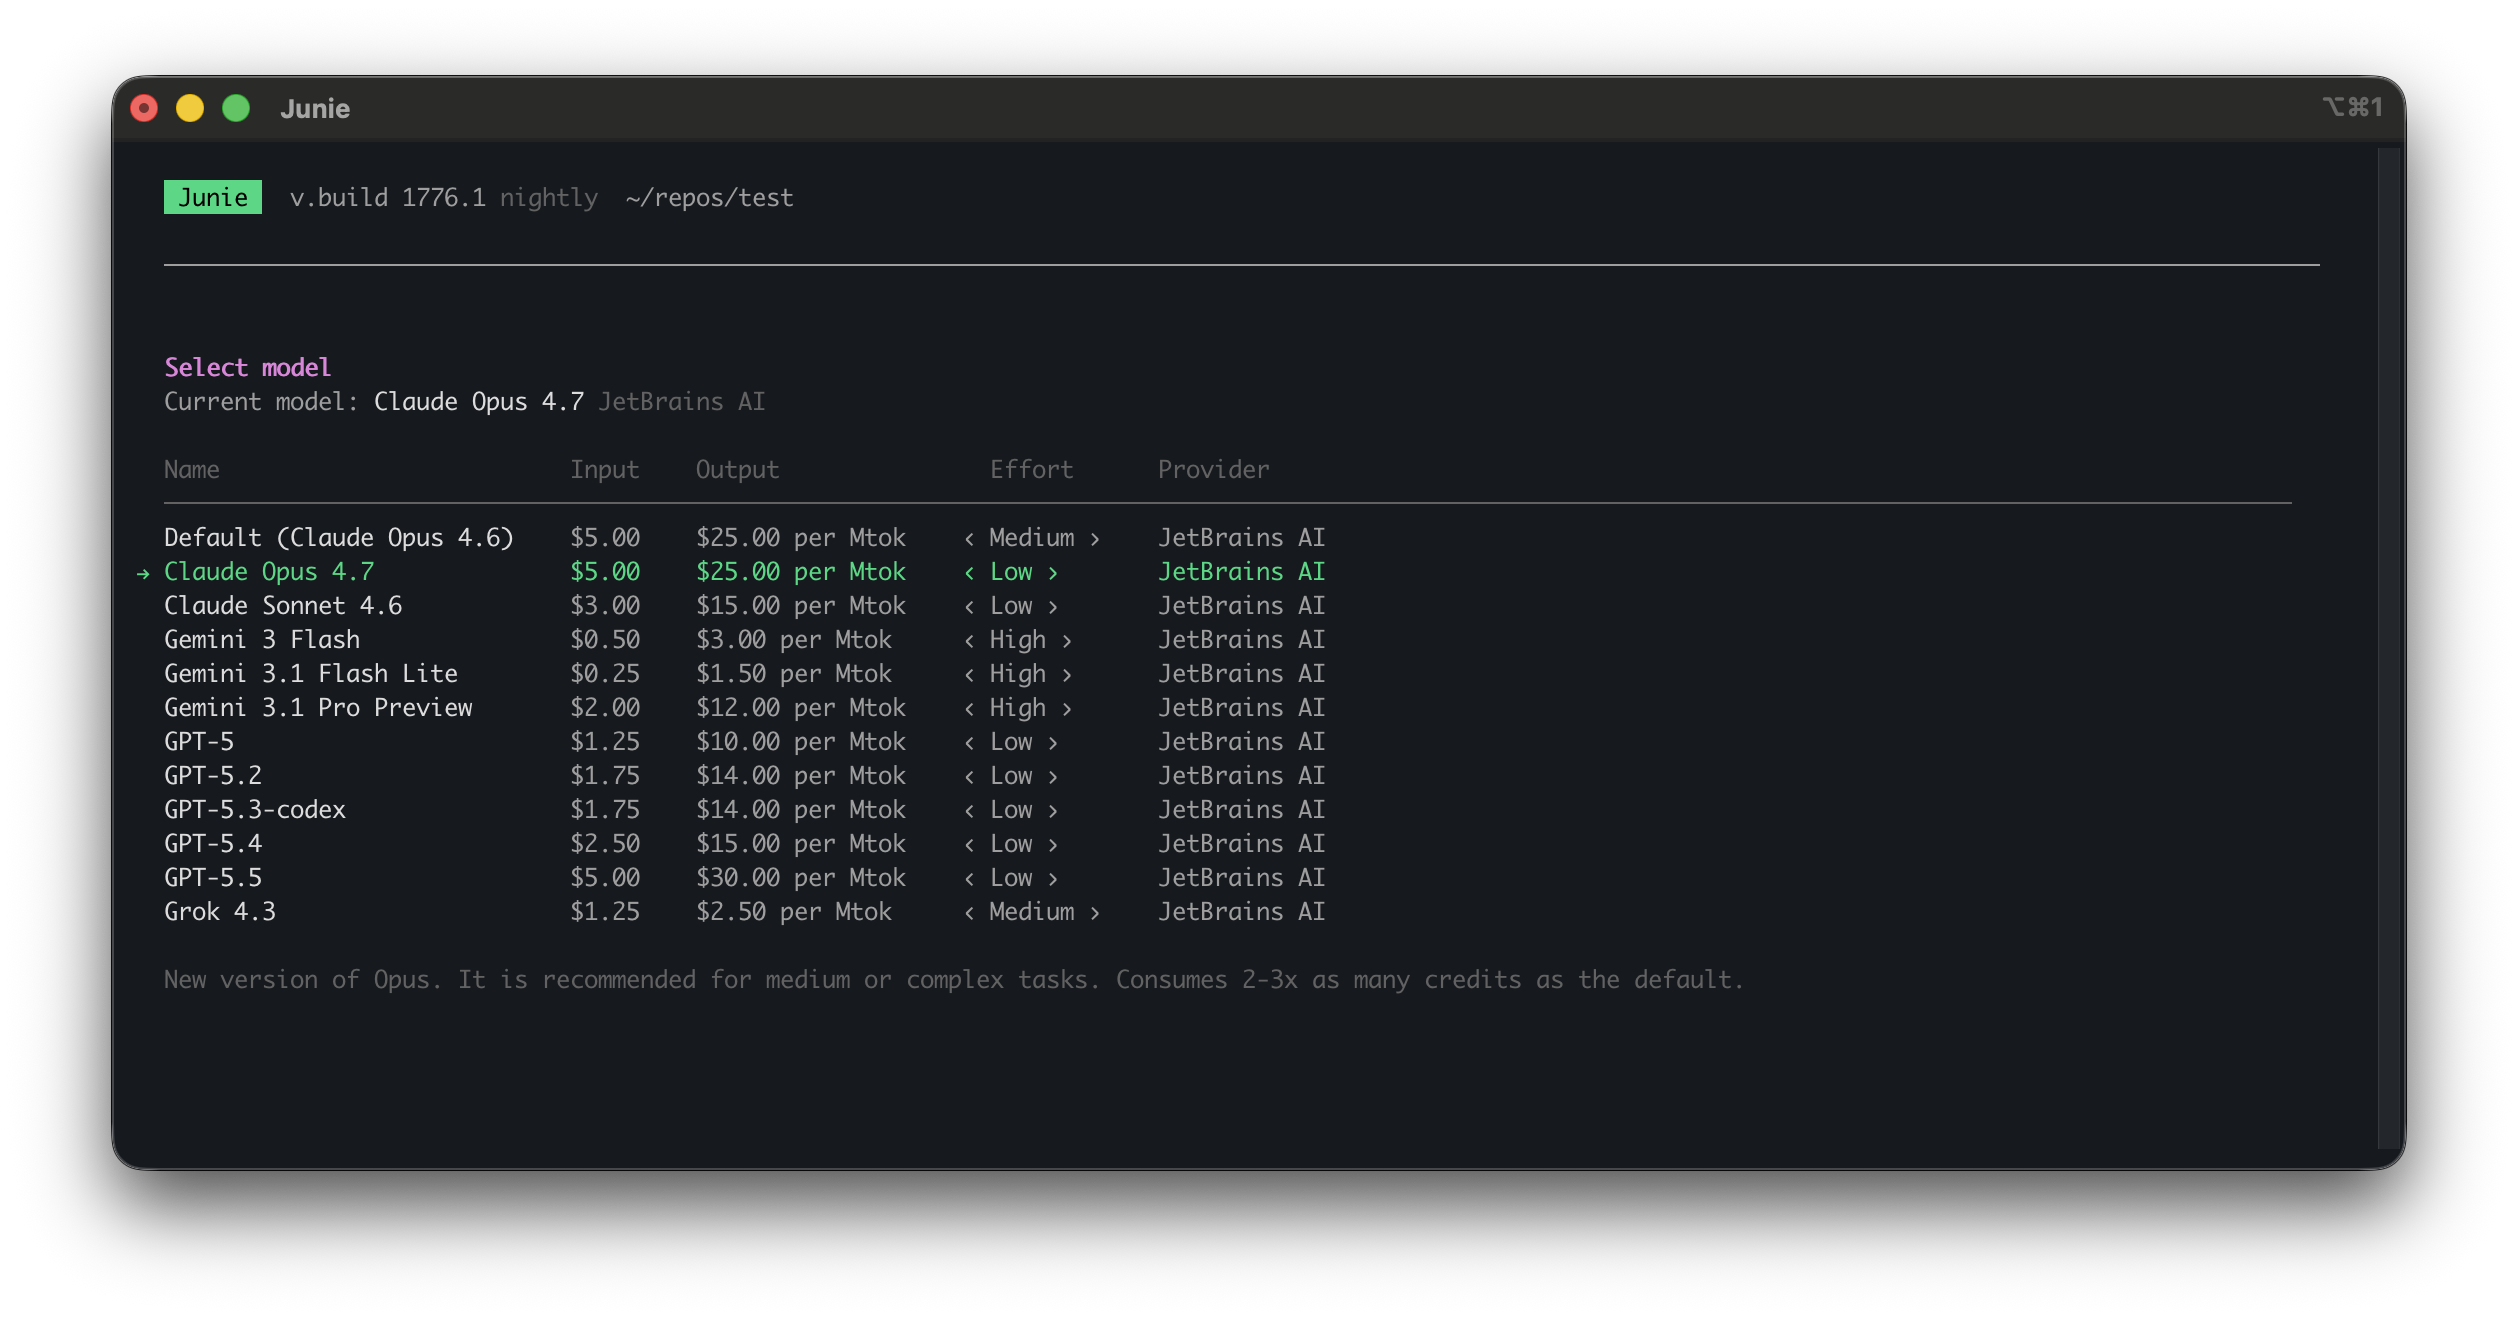Viewport: 2518px width, 1318px height.
Task: Raise effort for Gemini 3.1 Flash Lite
Action: click(x=1067, y=675)
